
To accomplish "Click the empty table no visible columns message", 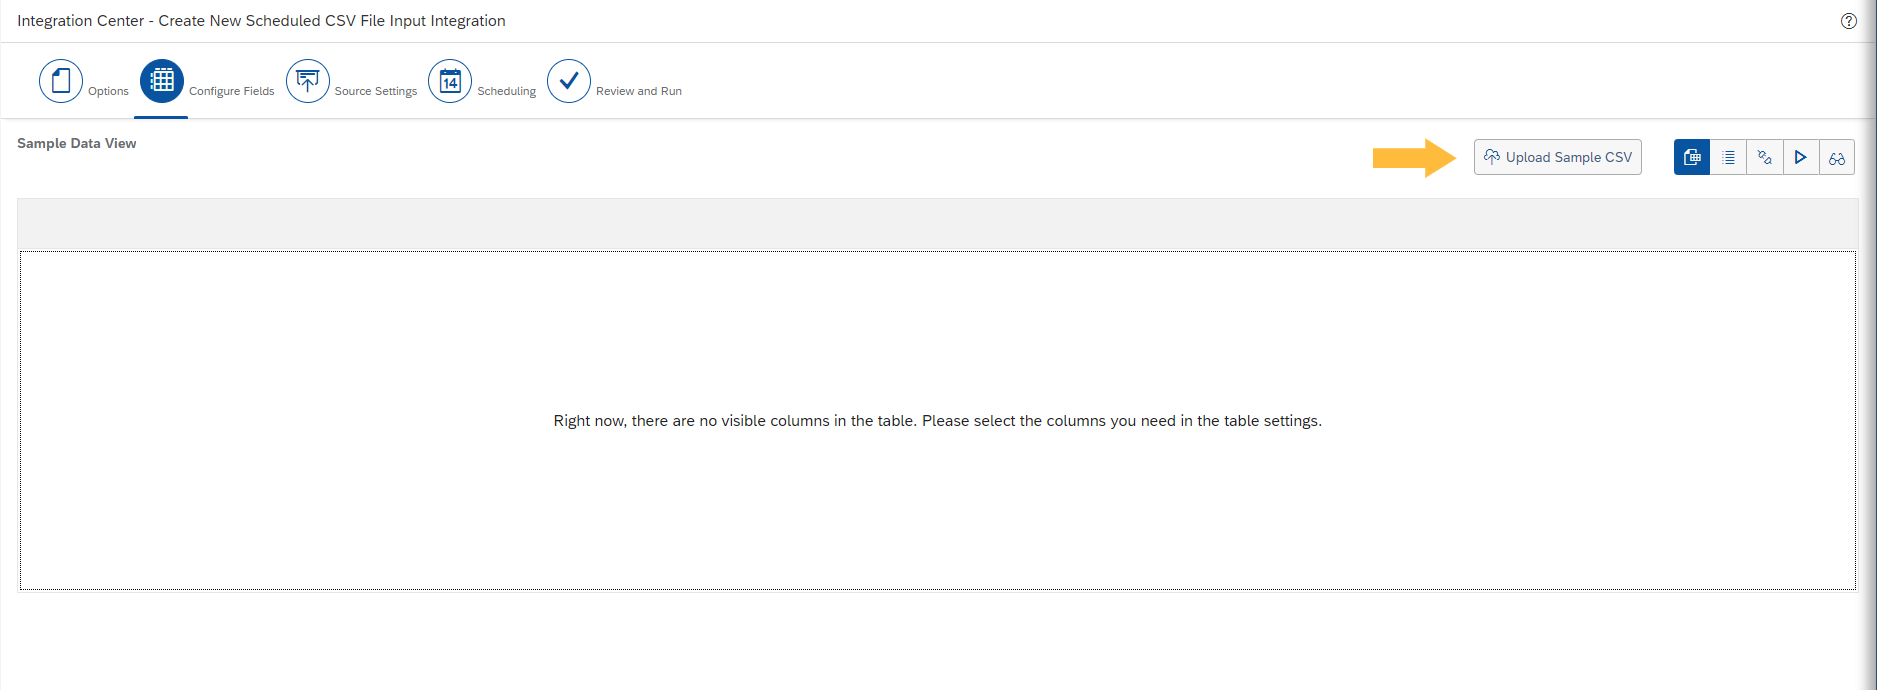I will (938, 421).
